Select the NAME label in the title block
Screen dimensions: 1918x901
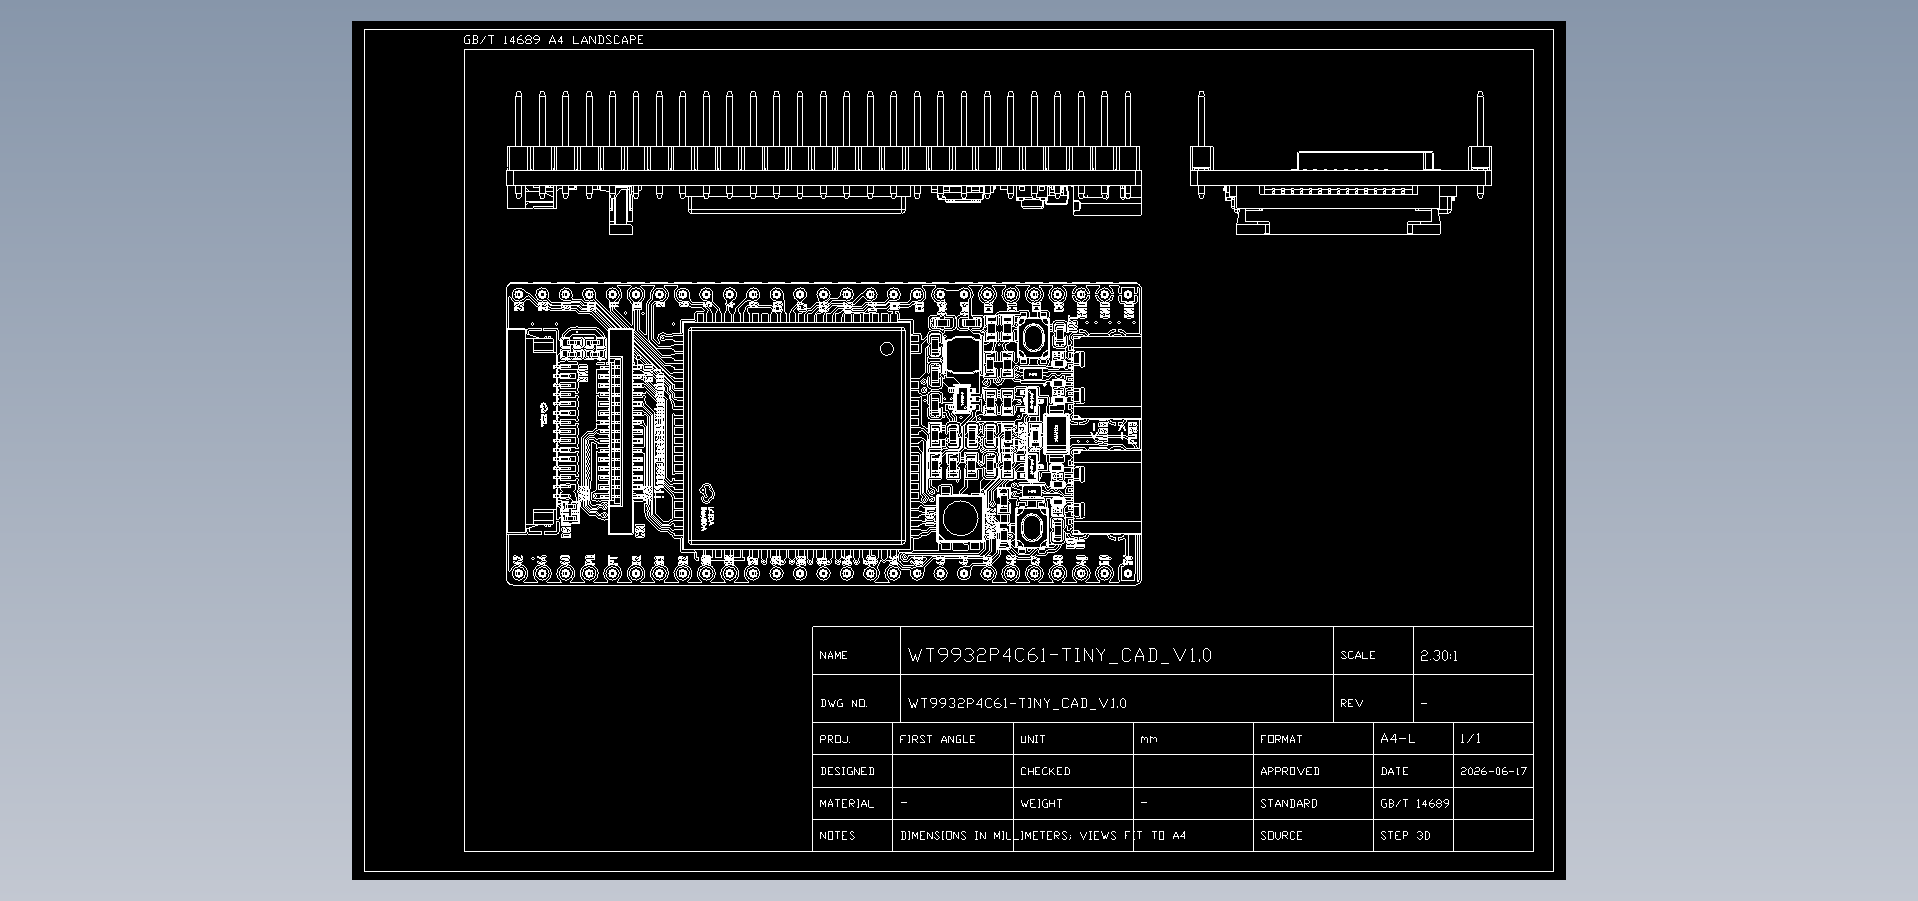tap(833, 656)
